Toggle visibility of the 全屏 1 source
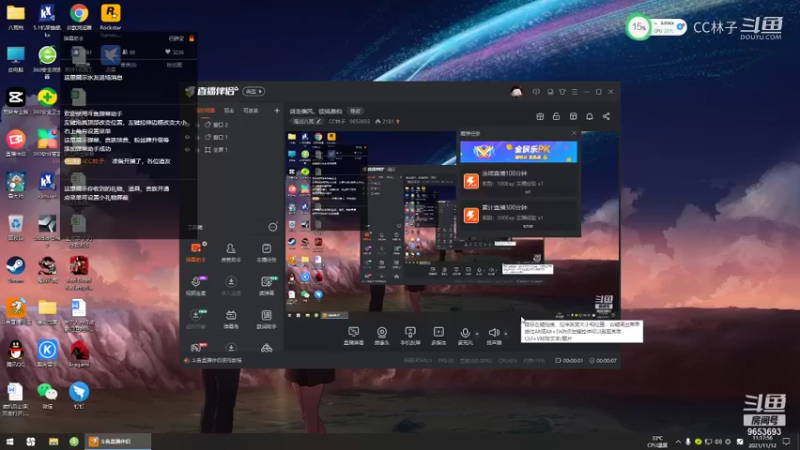 point(187,149)
